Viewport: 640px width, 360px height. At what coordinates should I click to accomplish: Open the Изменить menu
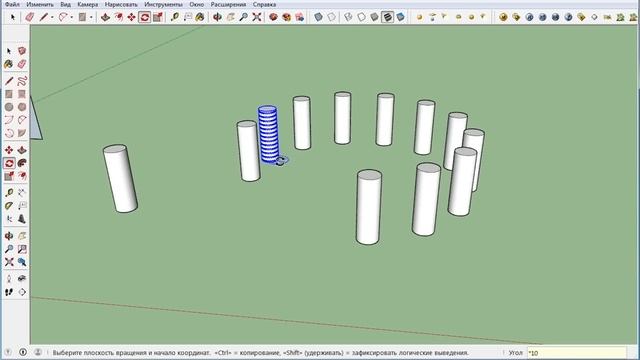click(40, 4)
